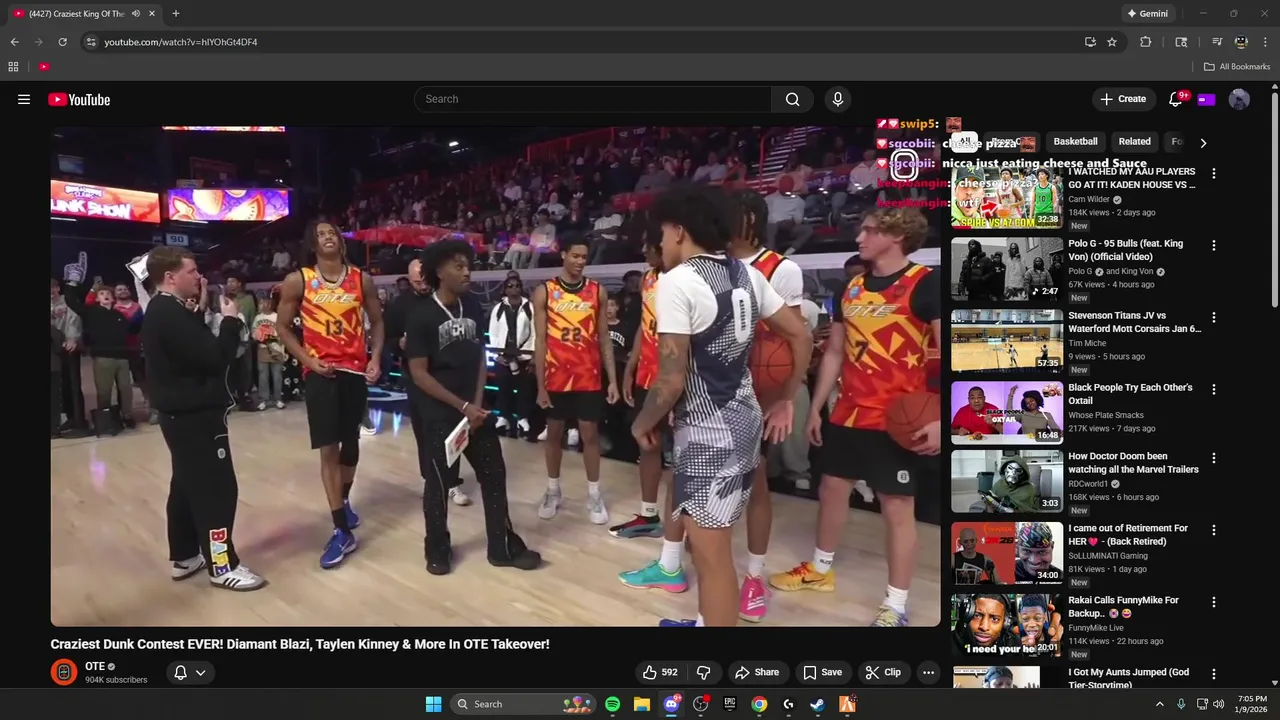1280x720 pixels.
Task: Click the YouTube search magnifier button
Action: coord(792,99)
